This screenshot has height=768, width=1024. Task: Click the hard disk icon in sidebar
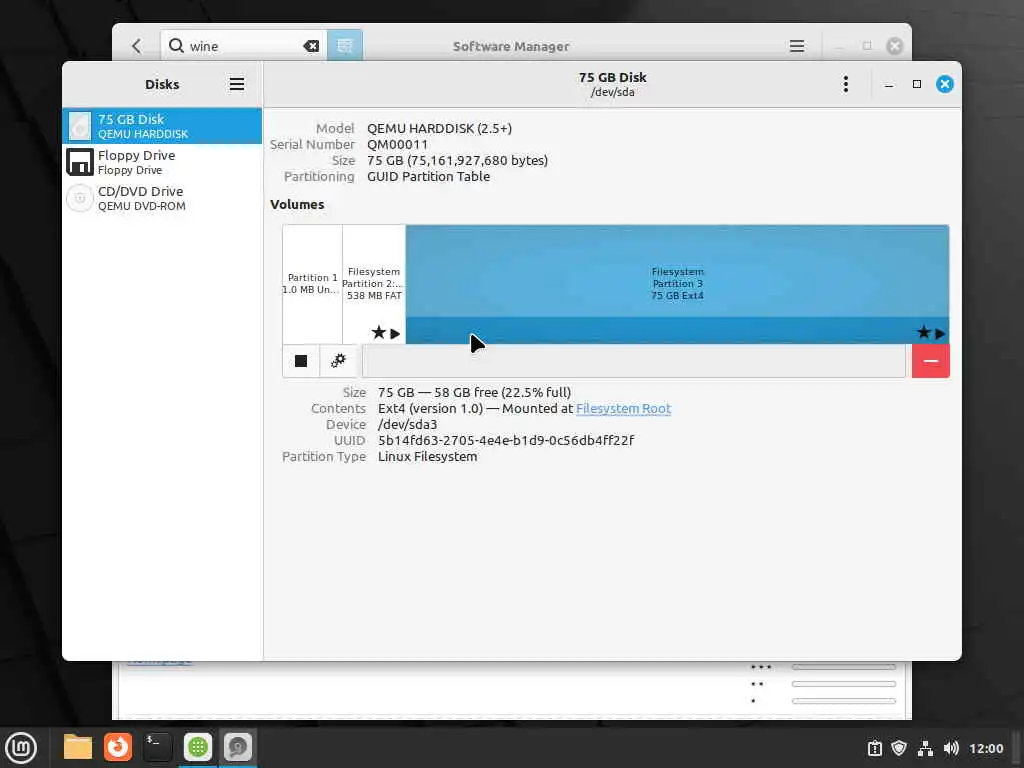click(80, 126)
